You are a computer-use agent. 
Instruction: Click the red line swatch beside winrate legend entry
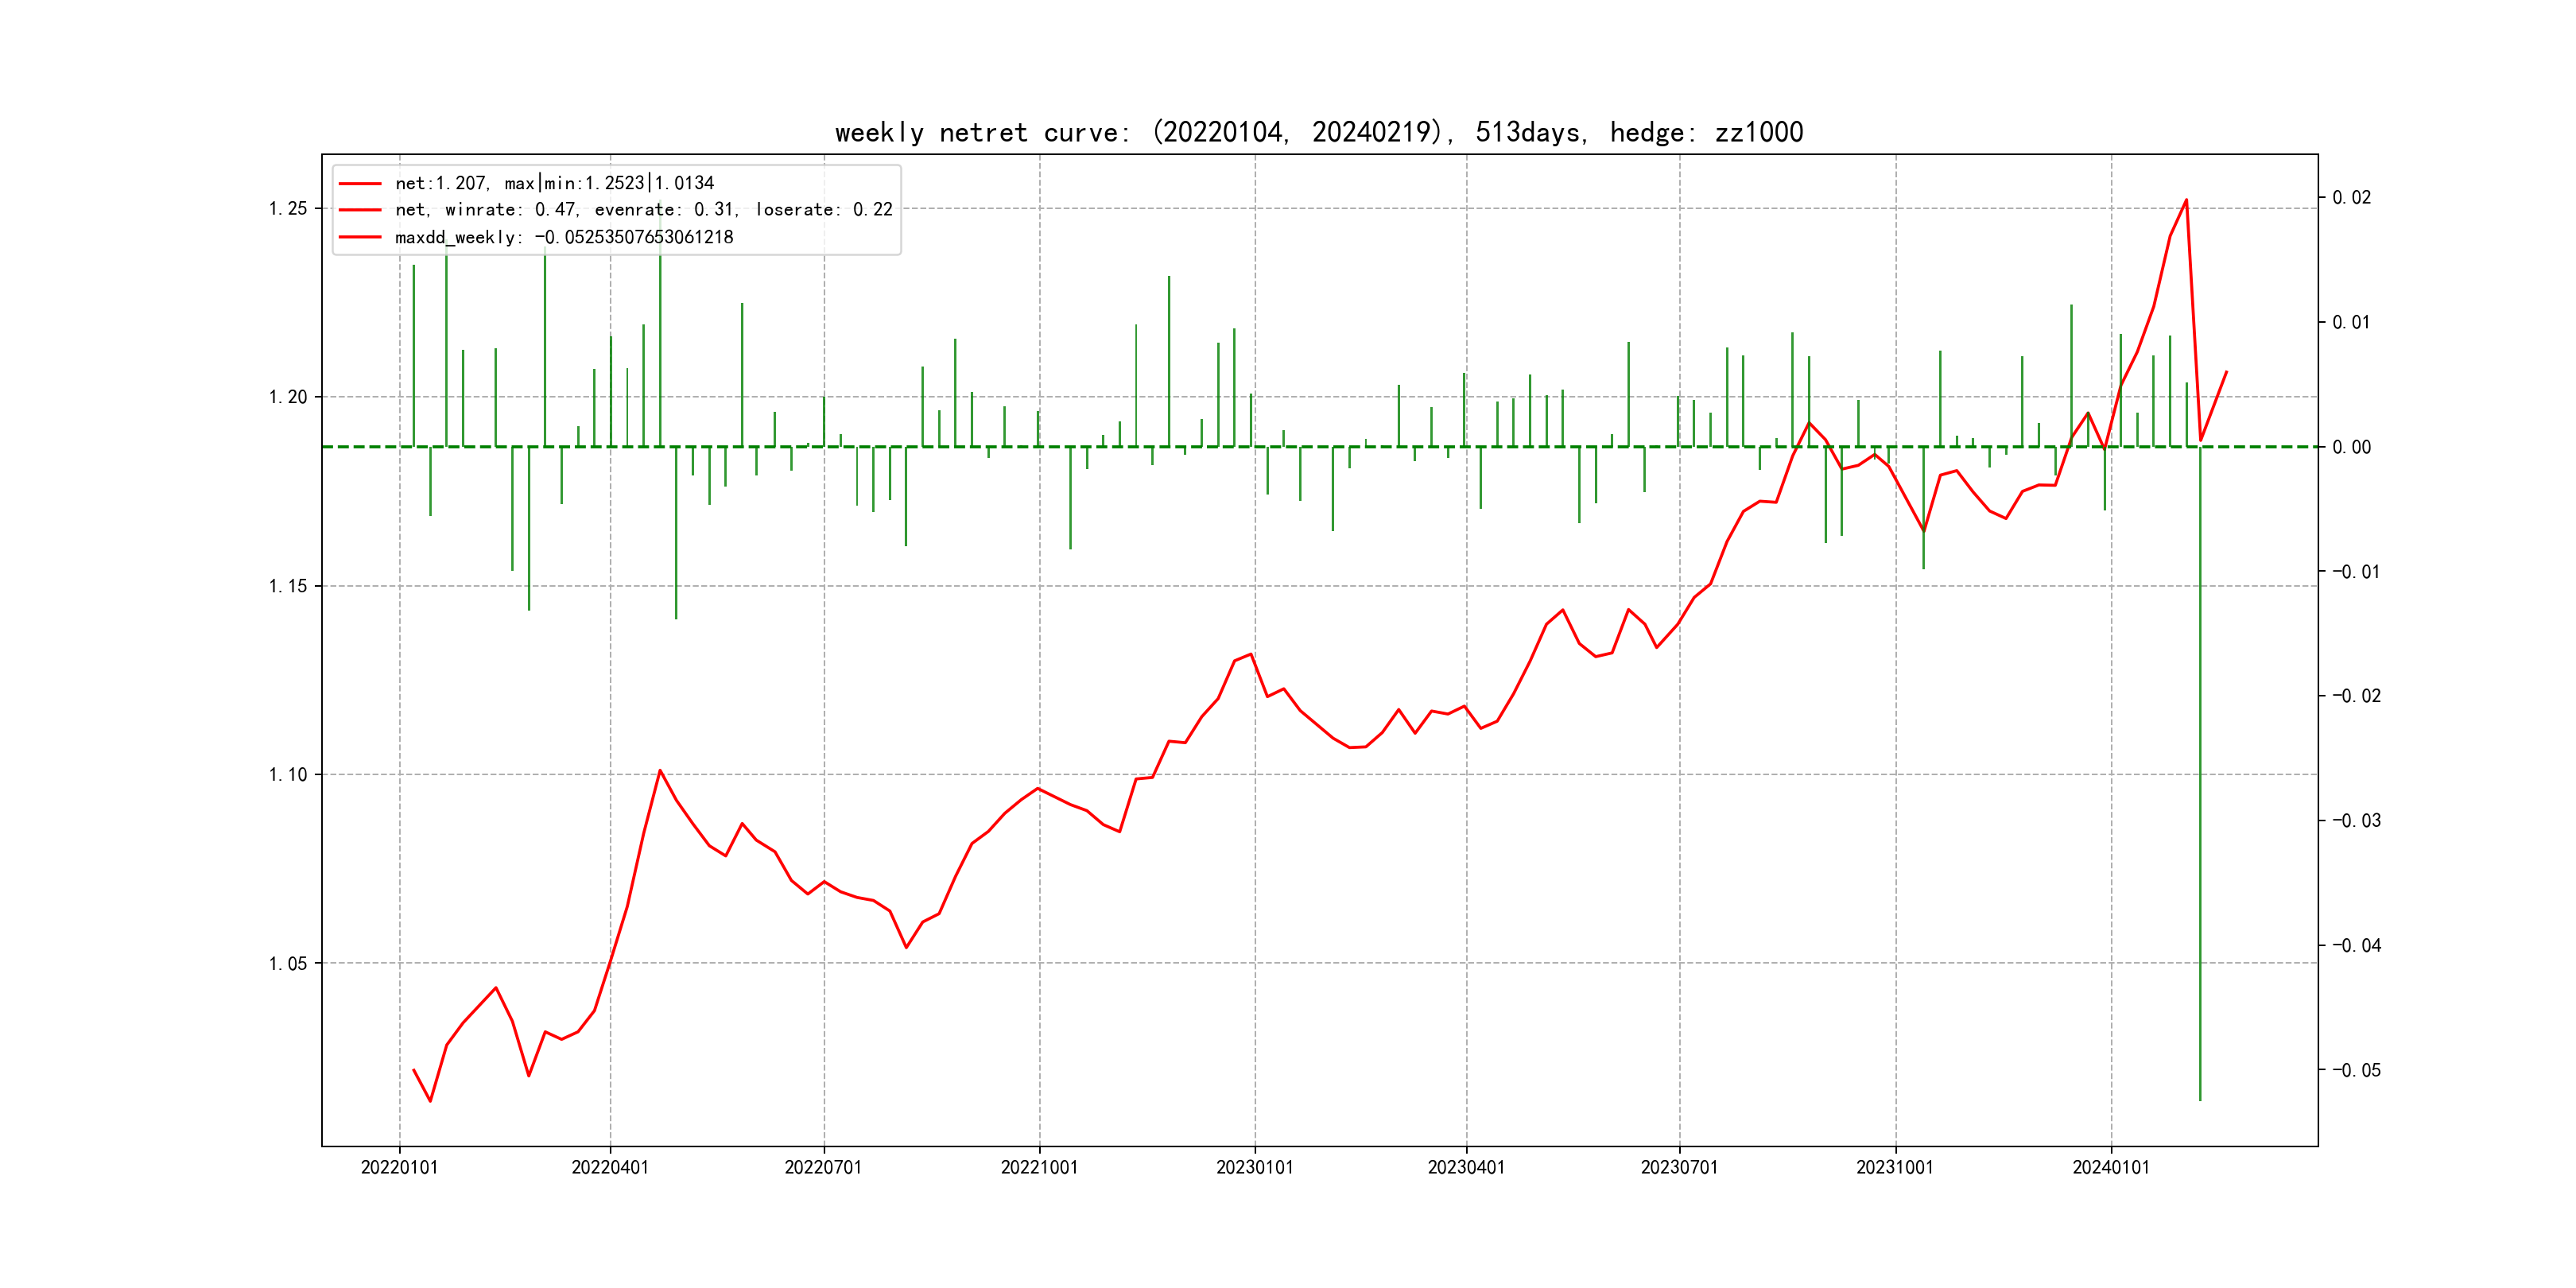pos(360,210)
